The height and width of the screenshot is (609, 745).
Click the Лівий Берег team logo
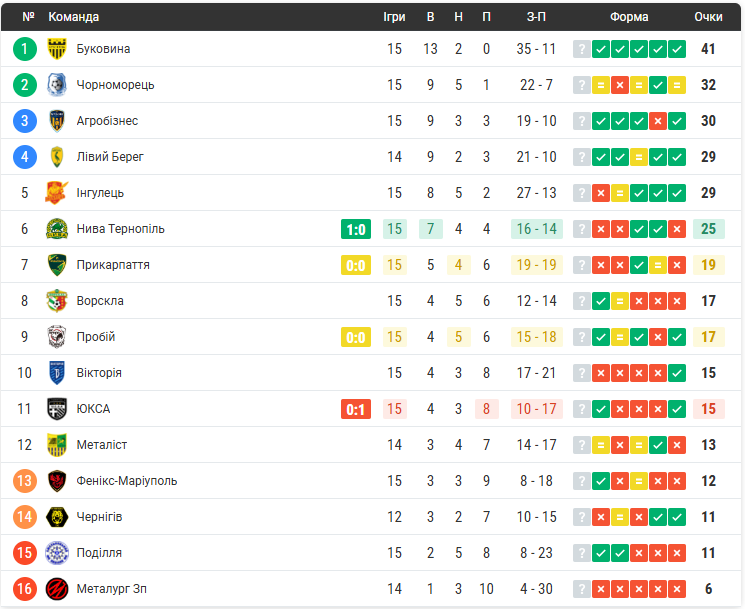[x=57, y=157]
